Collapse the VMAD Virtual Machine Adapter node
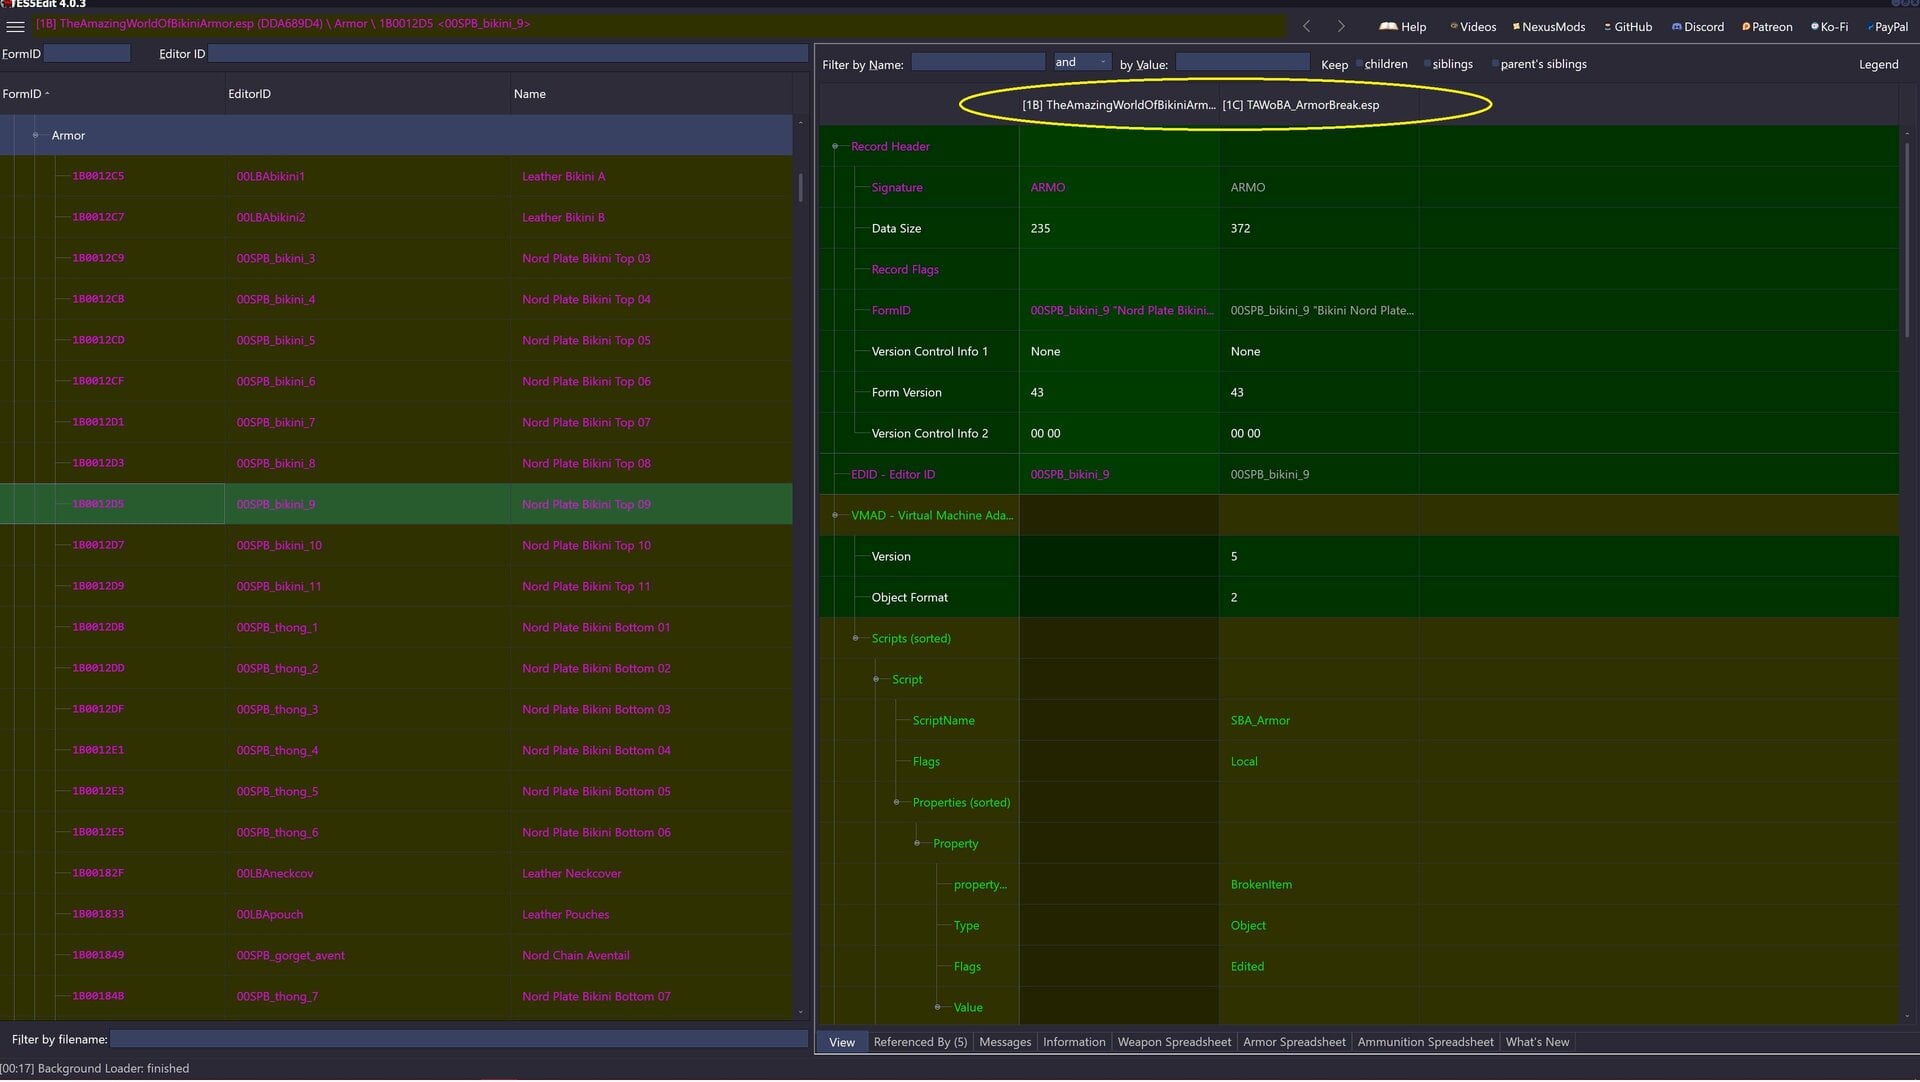The width and height of the screenshot is (1920, 1082). point(835,516)
